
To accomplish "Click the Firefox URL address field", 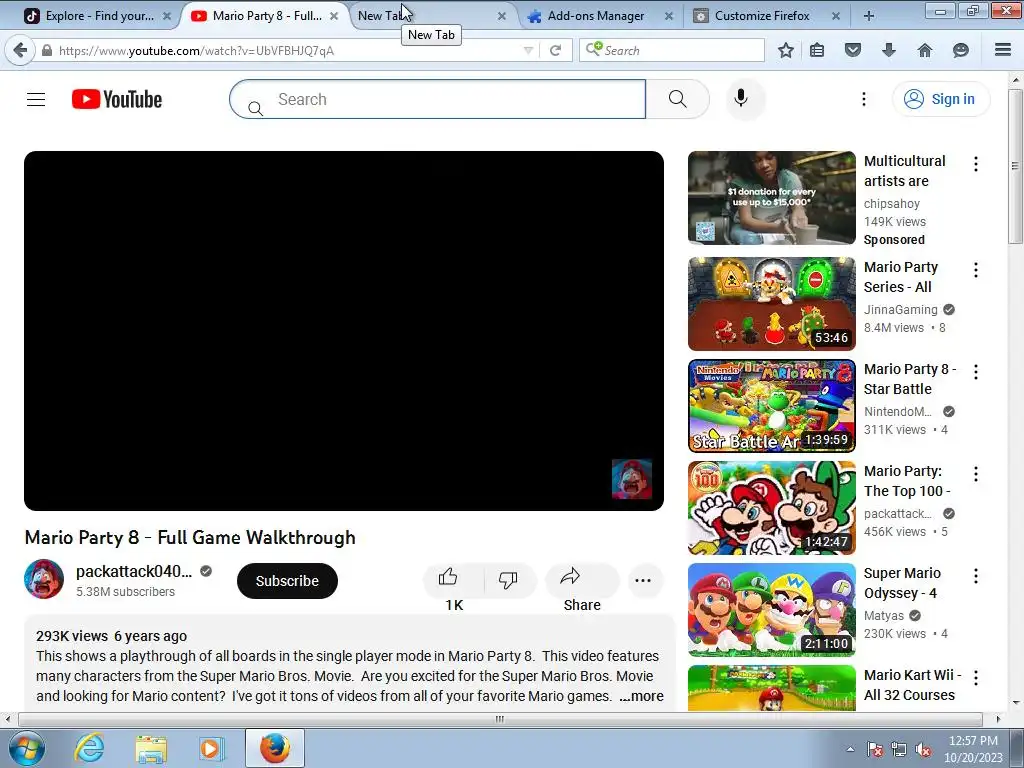I will click(287, 50).
